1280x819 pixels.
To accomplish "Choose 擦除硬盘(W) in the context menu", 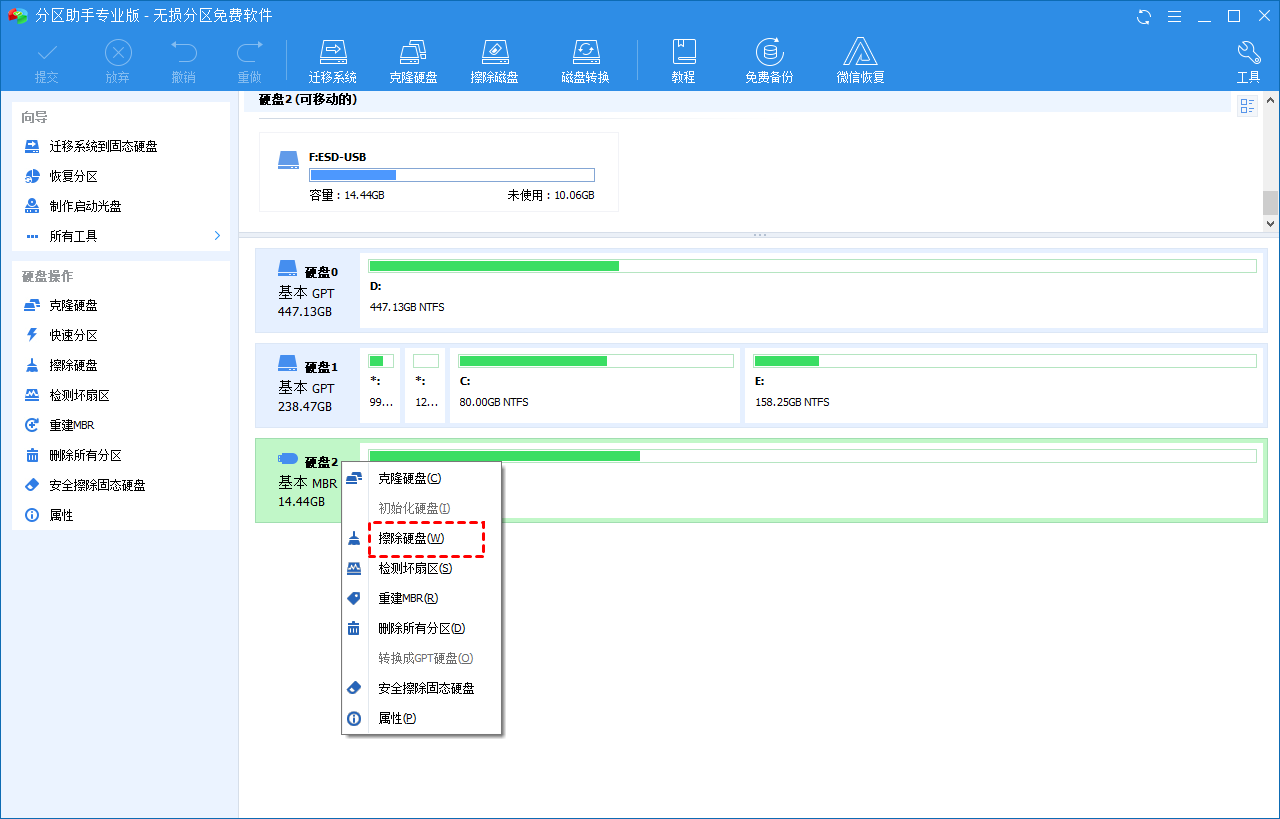I will click(x=425, y=538).
